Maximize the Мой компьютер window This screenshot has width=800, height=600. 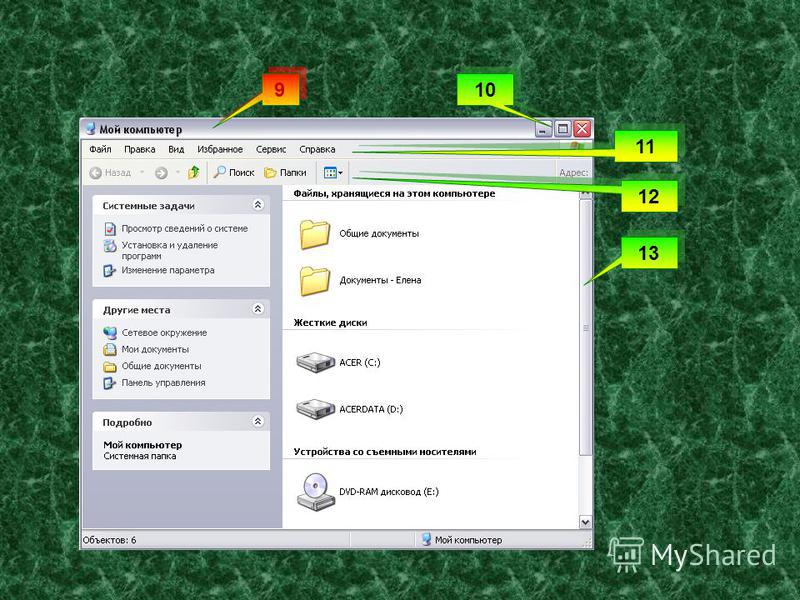[x=562, y=129]
